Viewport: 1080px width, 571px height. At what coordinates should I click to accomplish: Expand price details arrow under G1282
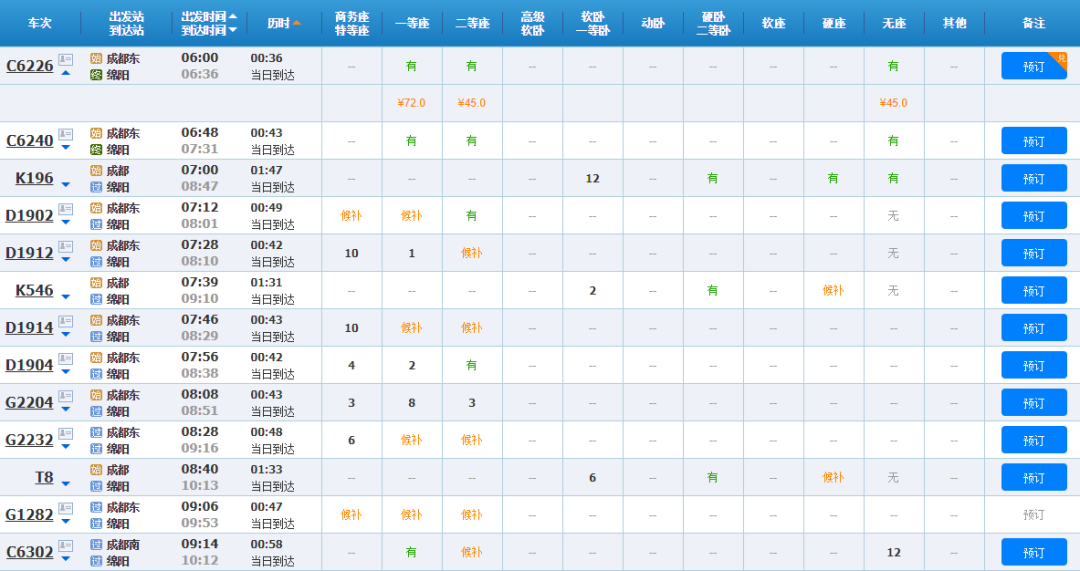(x=65, y=521)
